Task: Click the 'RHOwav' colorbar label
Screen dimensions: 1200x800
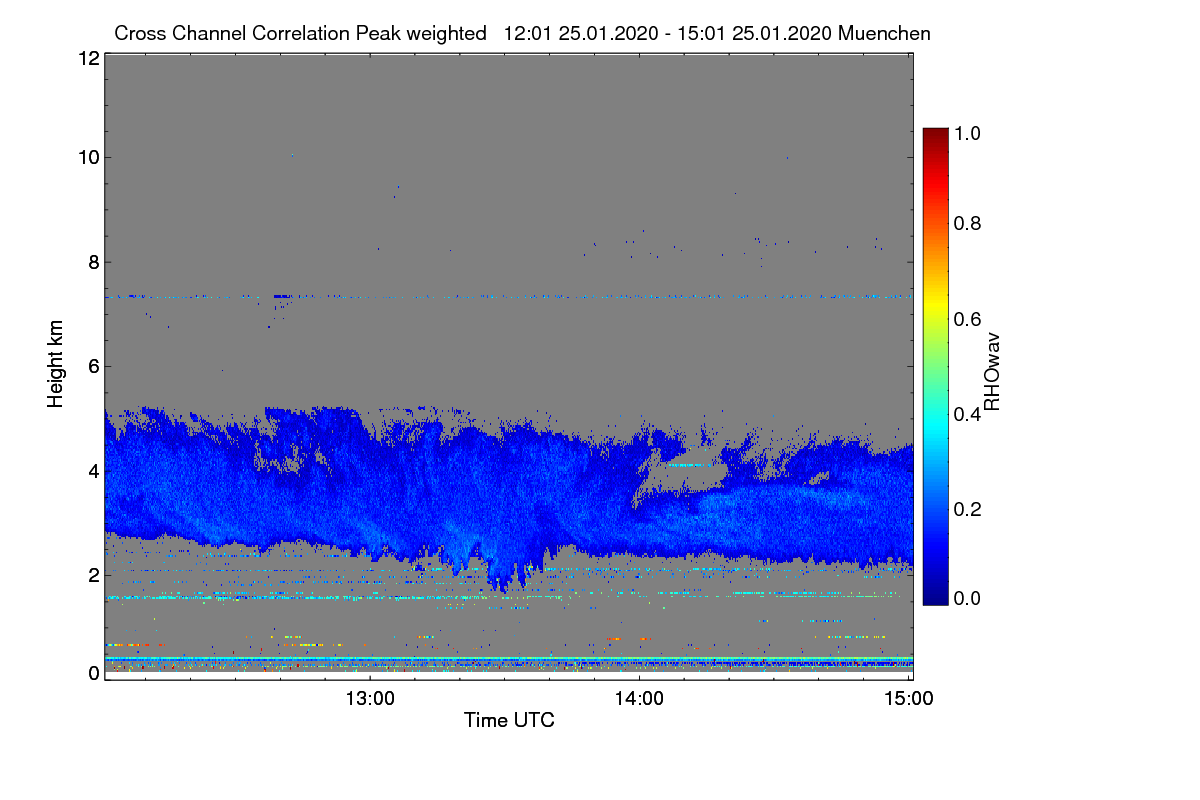Action: click(993, 372)
